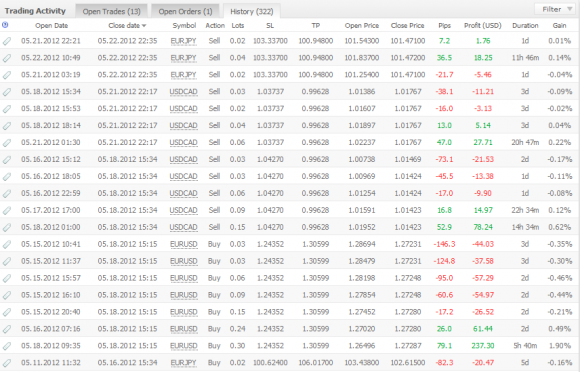Click the Trading Activity heading
580x372 pixels.
coord(35,11)
